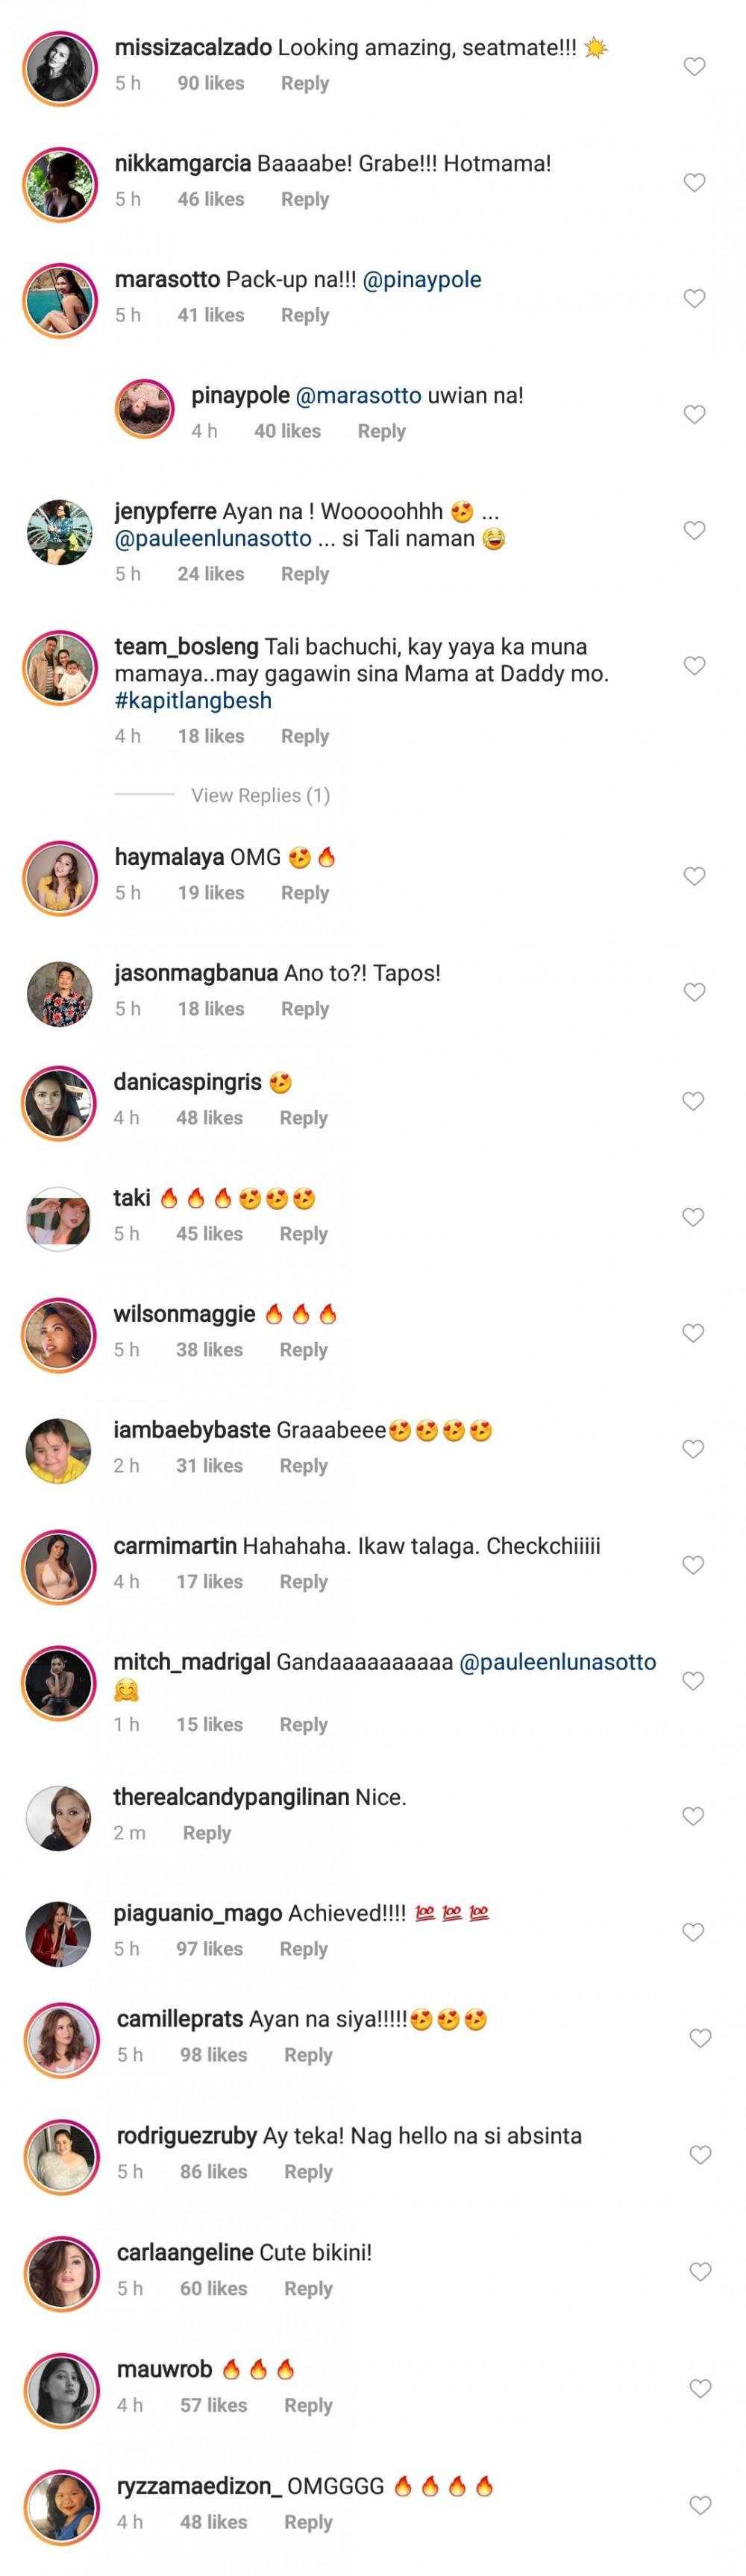Like danicaspingris's comment heart icon
Image resolution: width=746 pixels, height=2576 pixels.
click(694, 1101)
